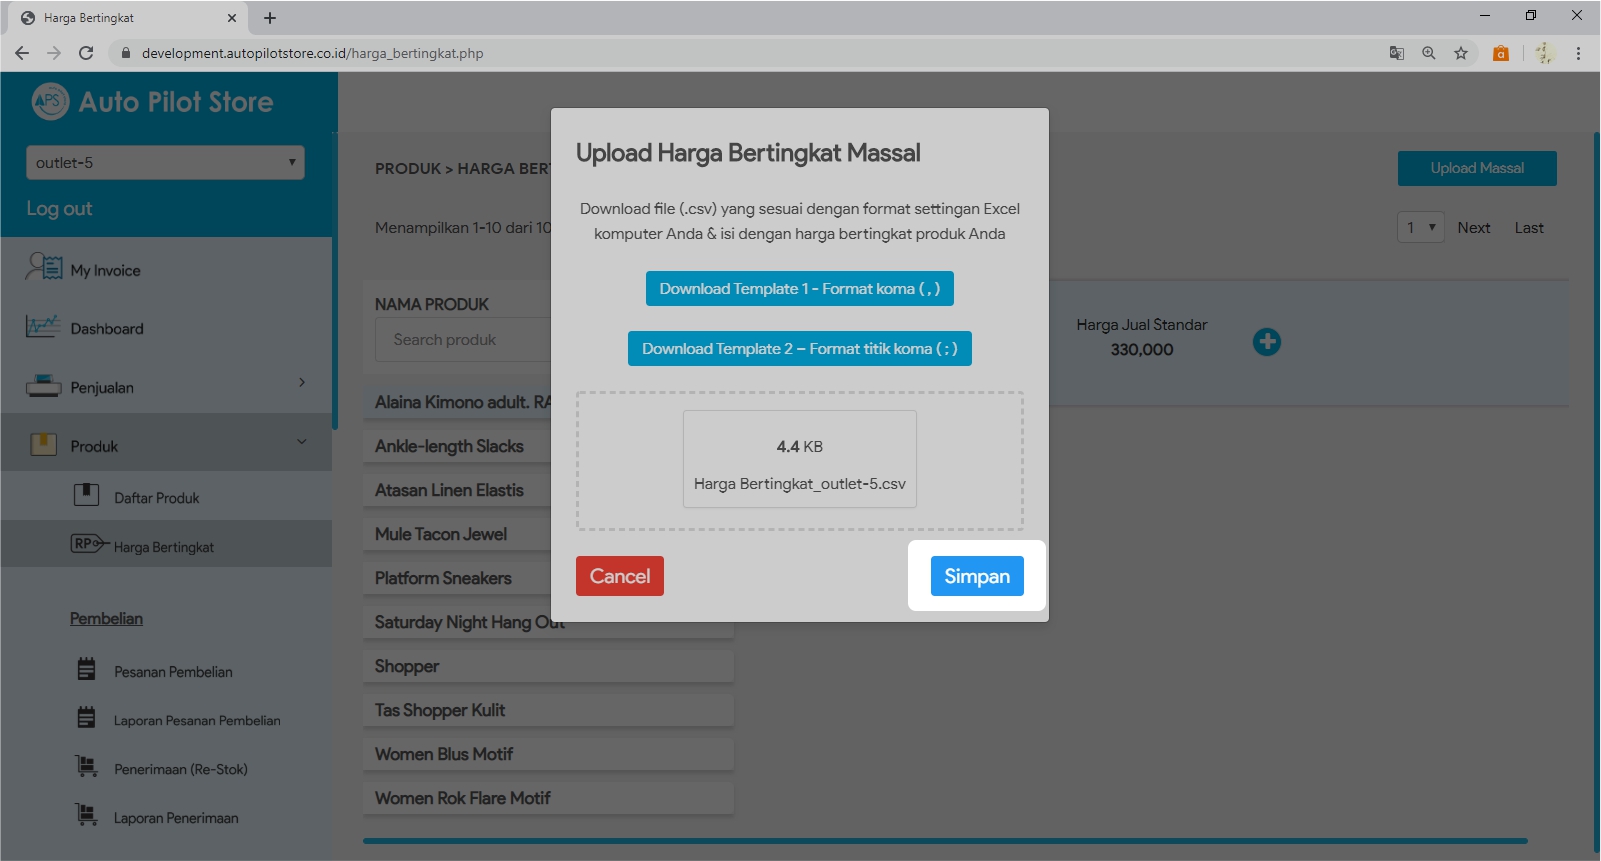
Task: Click the browser reload icon
Action: 86,53
